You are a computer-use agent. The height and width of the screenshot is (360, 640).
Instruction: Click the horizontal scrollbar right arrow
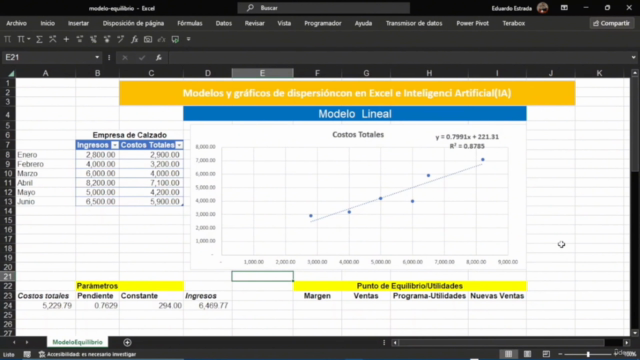click(x=627, y=343)
